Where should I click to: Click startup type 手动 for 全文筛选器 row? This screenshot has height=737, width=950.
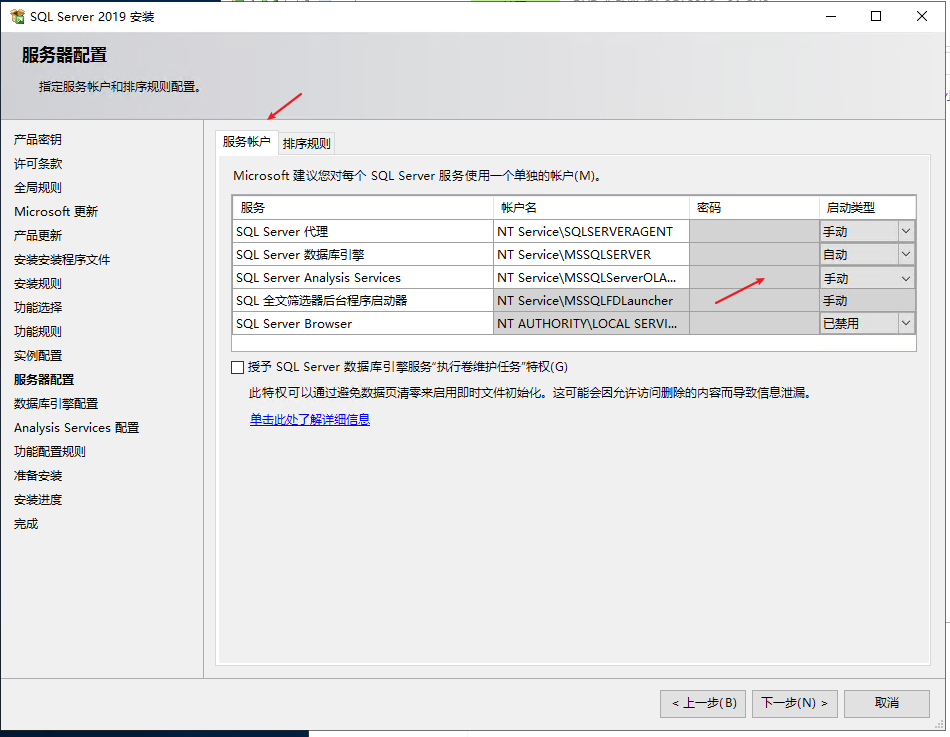click(x=868, y=301)
